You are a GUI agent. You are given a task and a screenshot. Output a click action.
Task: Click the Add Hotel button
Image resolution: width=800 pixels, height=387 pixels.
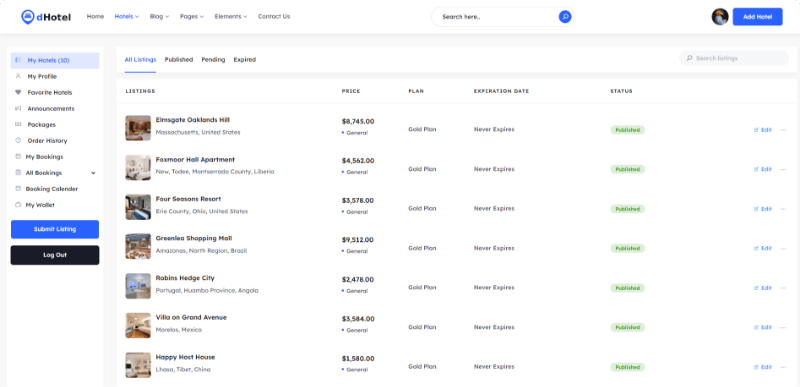click(x=758, y=17)
